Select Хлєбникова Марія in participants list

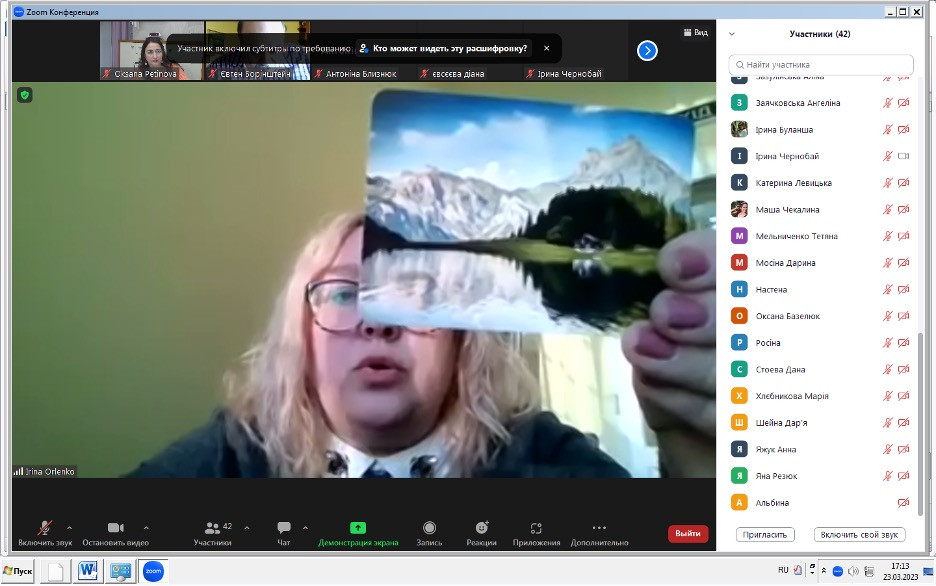pos(821,396)
